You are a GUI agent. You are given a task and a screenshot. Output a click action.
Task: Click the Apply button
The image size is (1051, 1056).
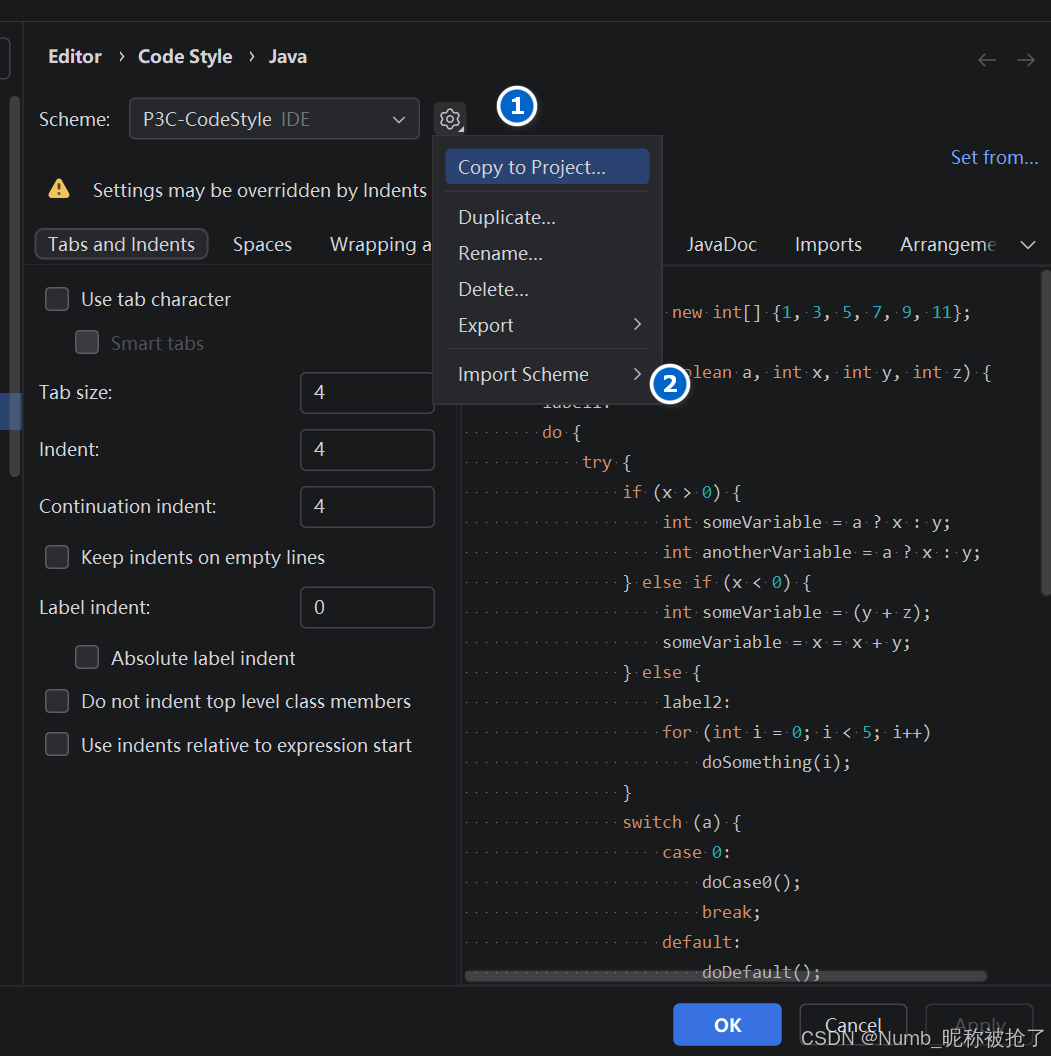click(x=980, y=1024)
